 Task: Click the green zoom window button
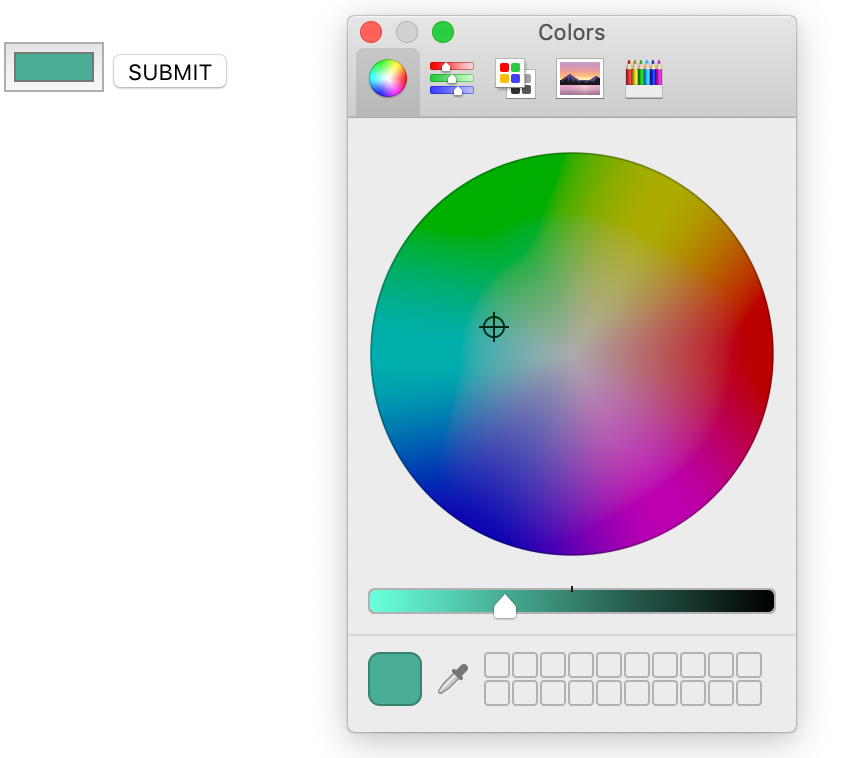(x=443, y=32)
